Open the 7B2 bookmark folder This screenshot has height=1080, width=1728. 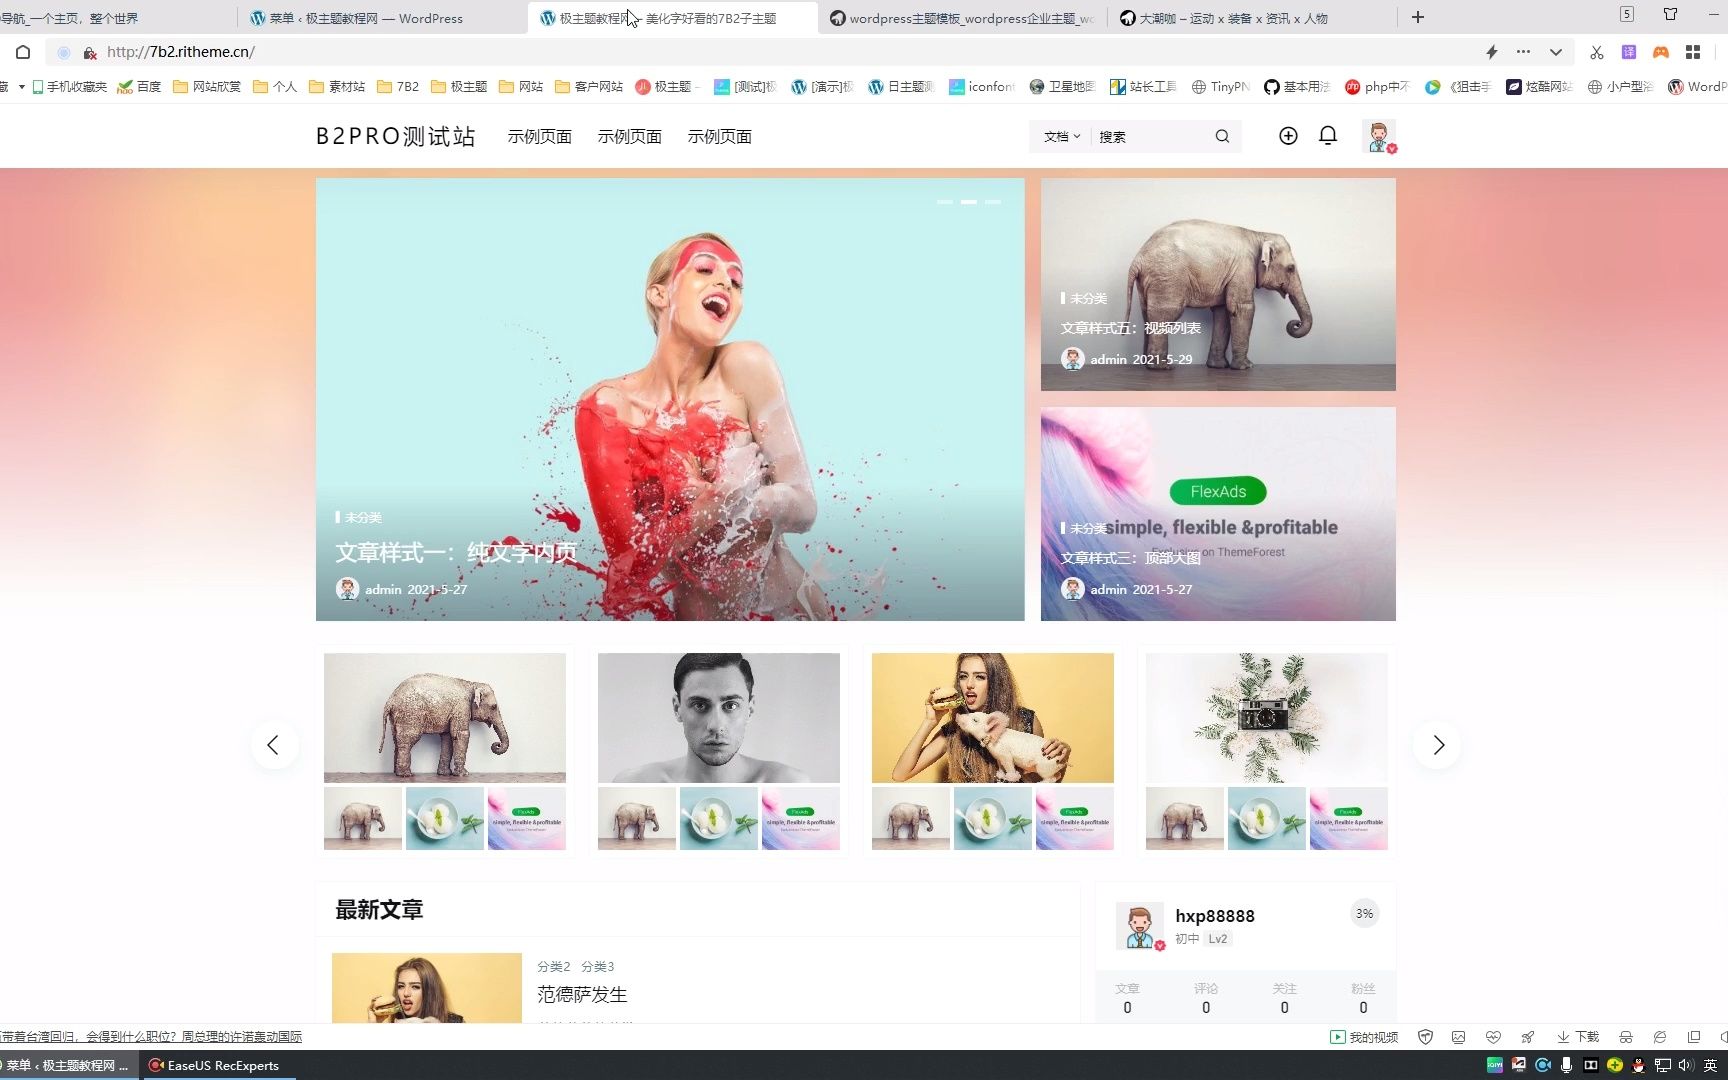(398, 87)
